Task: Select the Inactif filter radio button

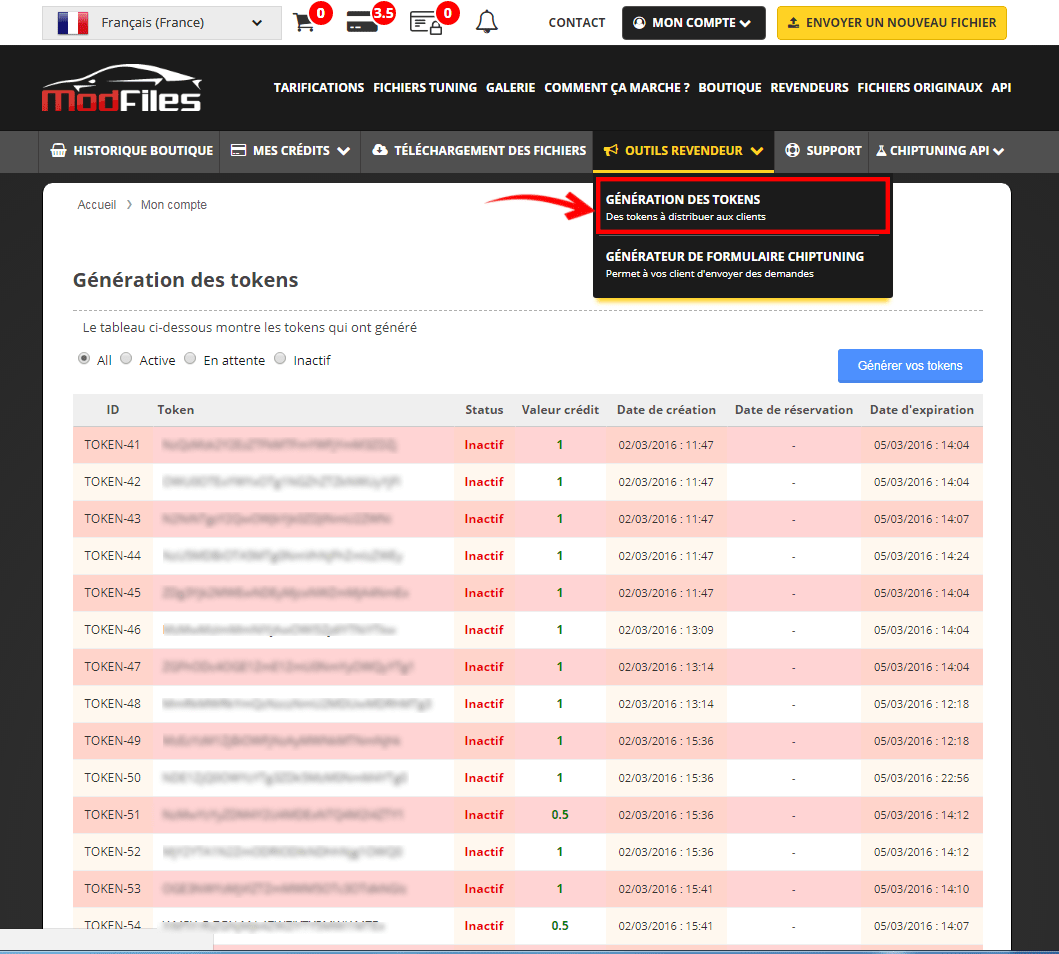Action: point(280,359)
